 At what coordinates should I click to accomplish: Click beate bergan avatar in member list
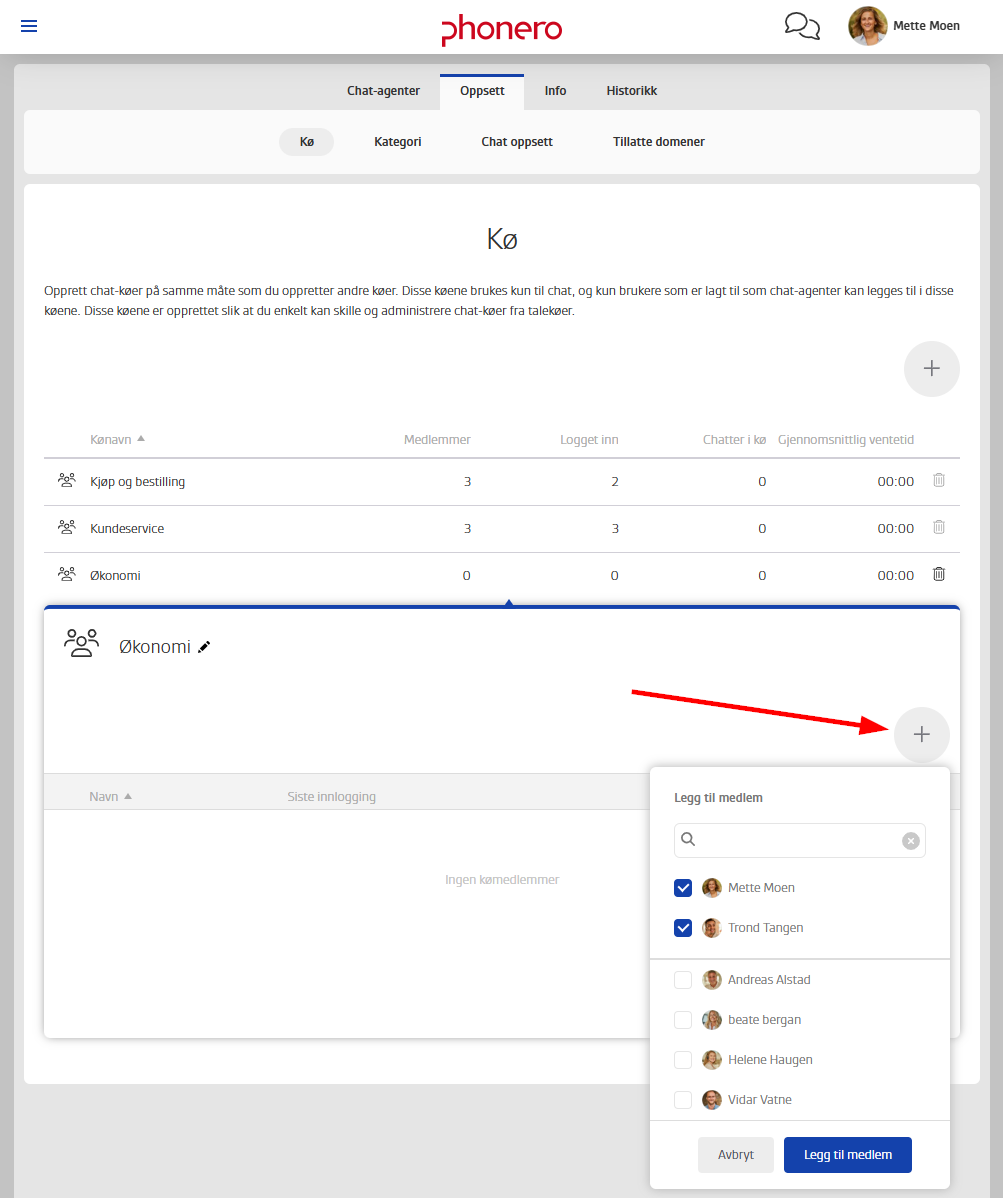(712, 1020)
